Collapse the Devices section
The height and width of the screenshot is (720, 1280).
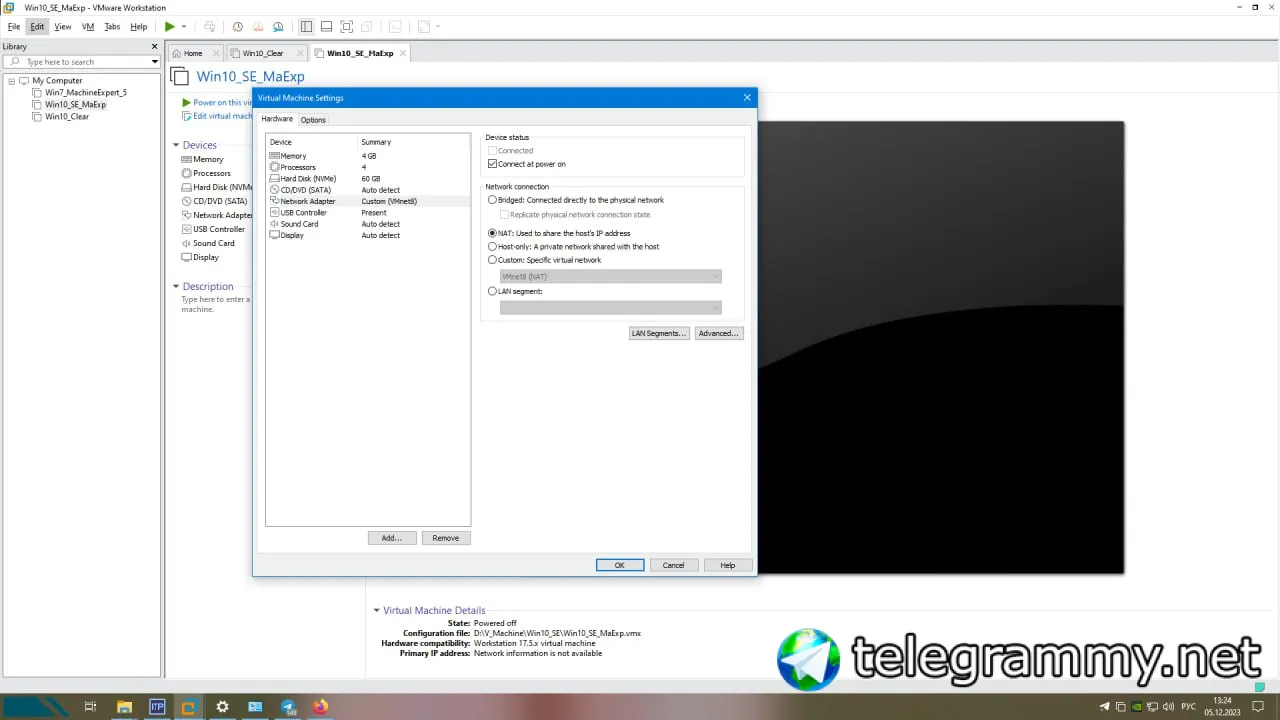176,145
